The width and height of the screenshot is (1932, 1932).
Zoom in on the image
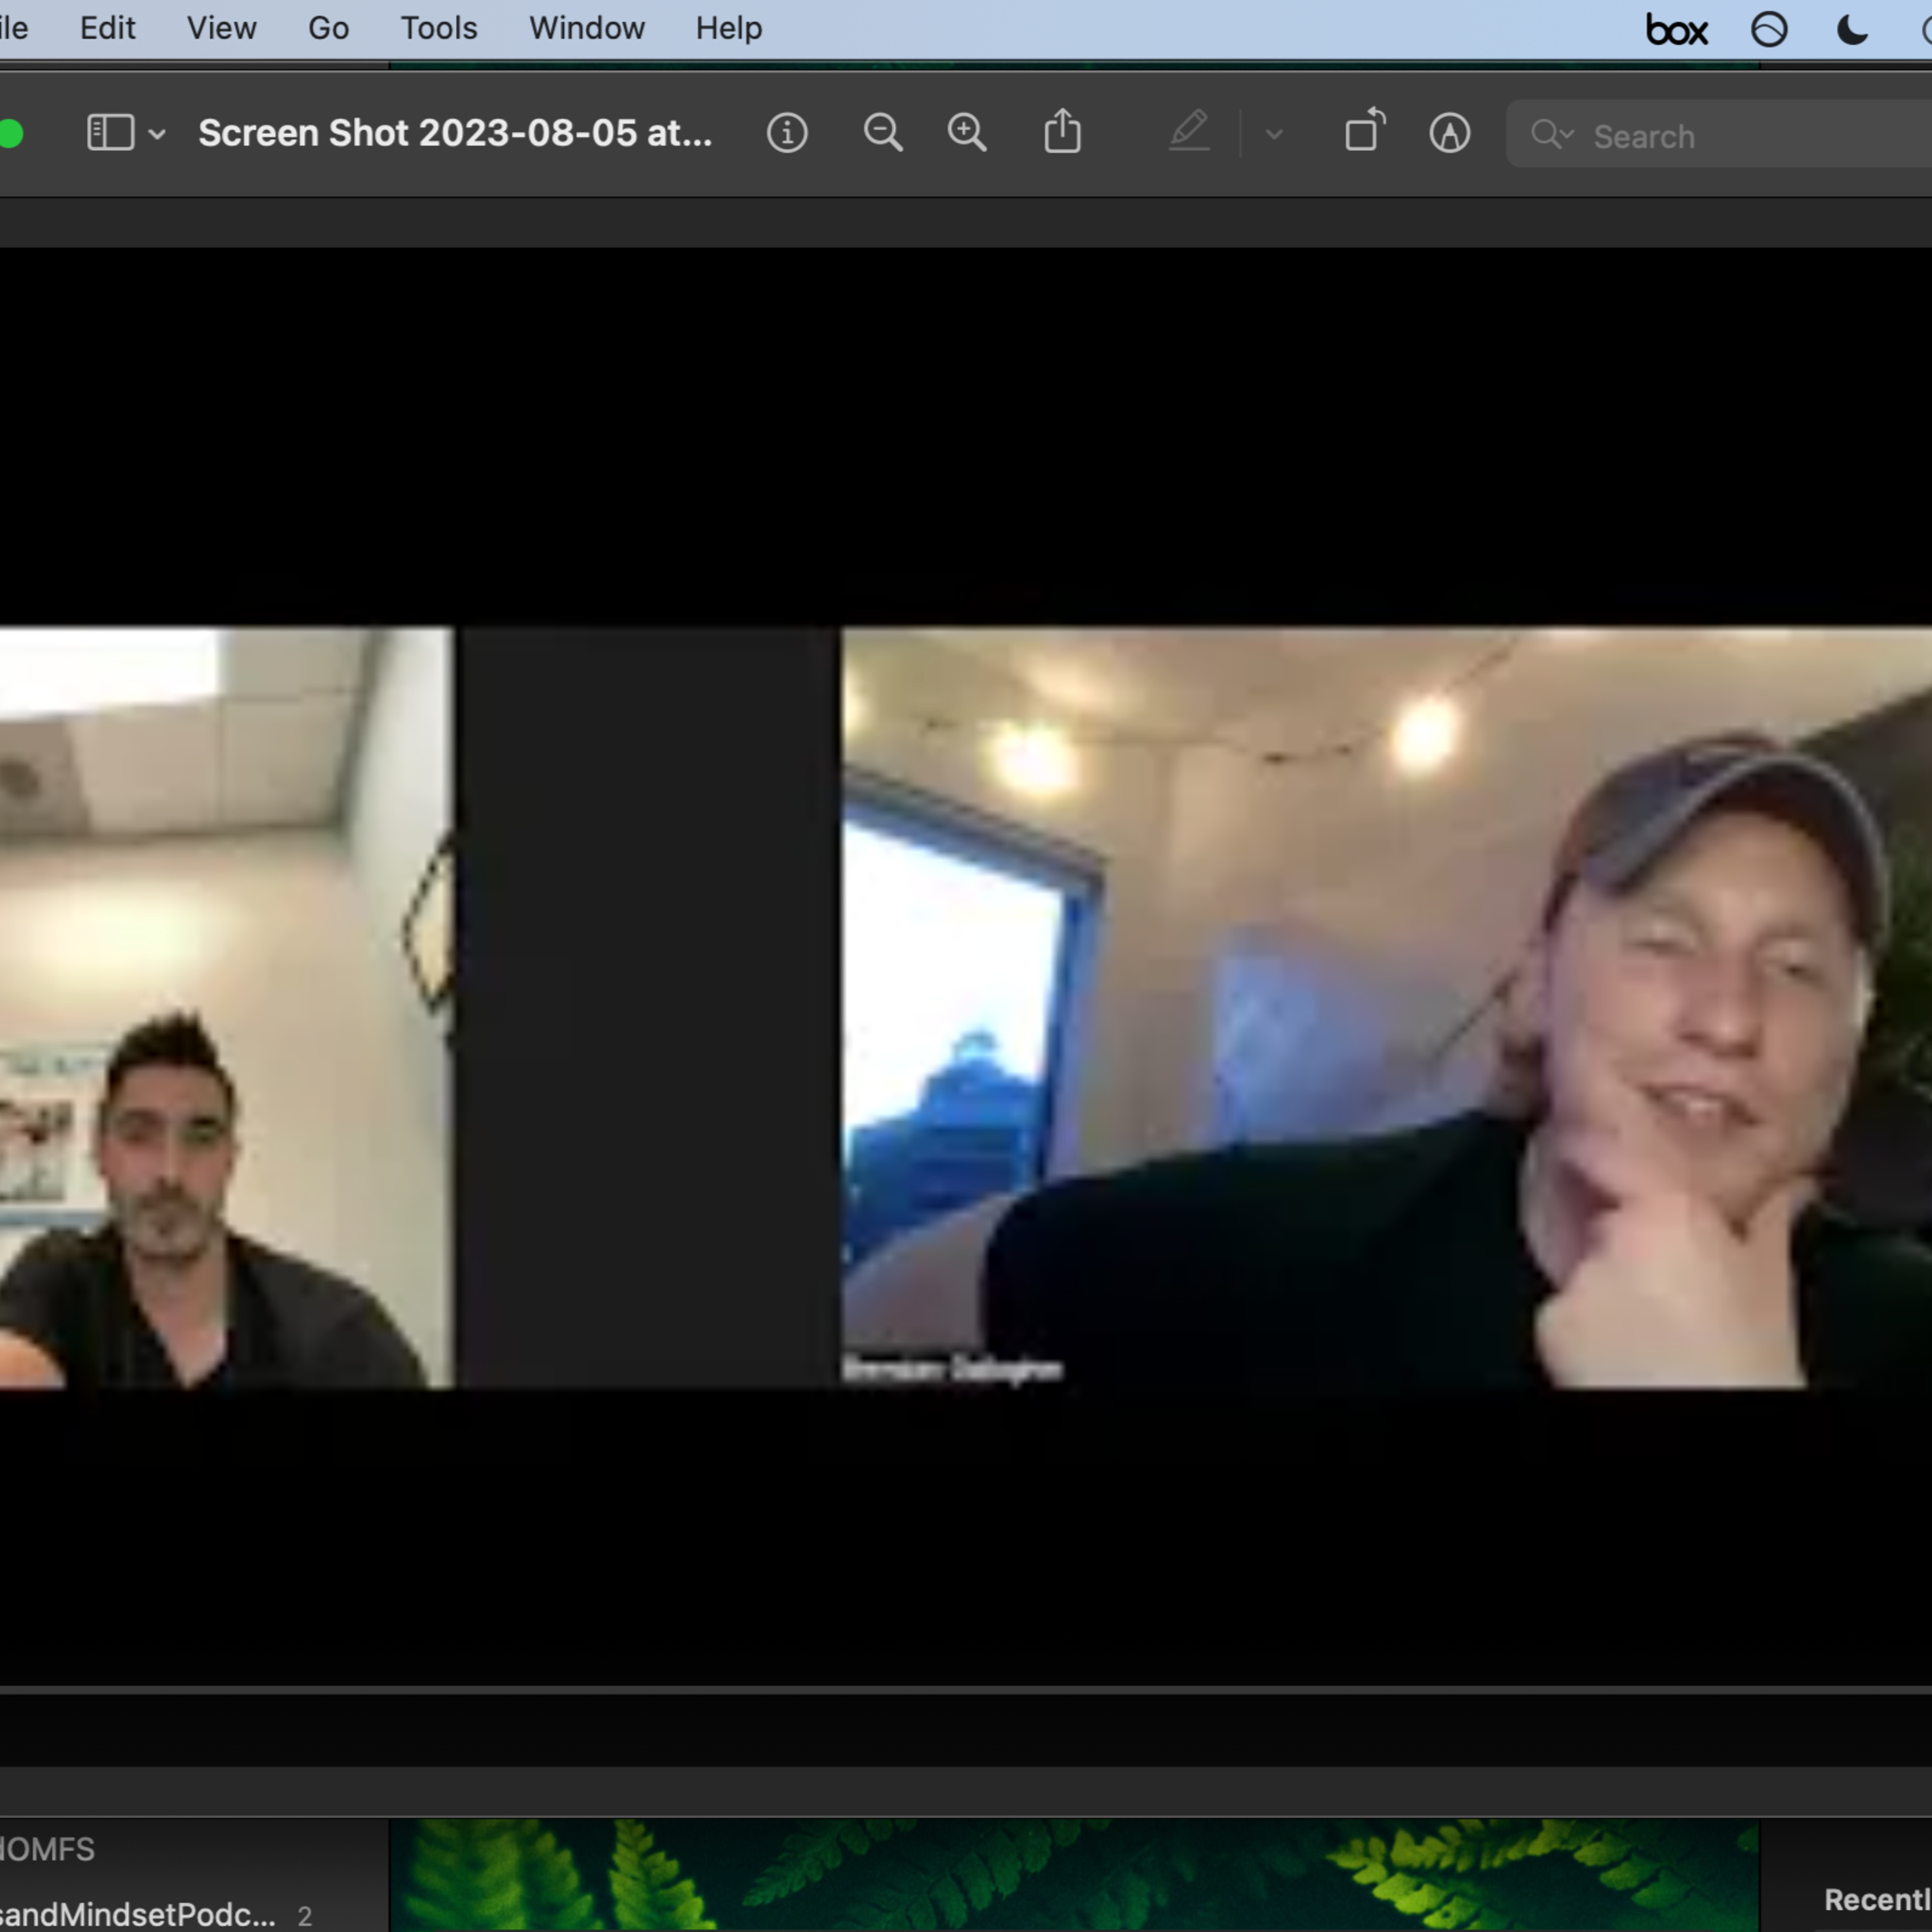967,132
